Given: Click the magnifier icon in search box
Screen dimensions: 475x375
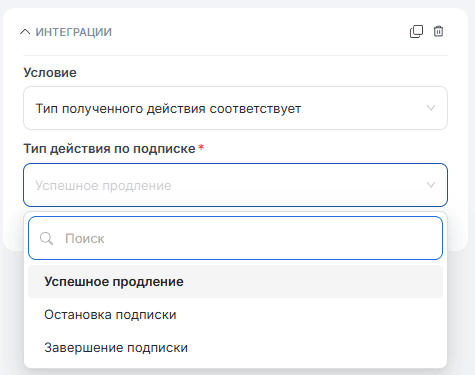Looking at the screenshot, I should pyautogui.click(x=46, y=239).
